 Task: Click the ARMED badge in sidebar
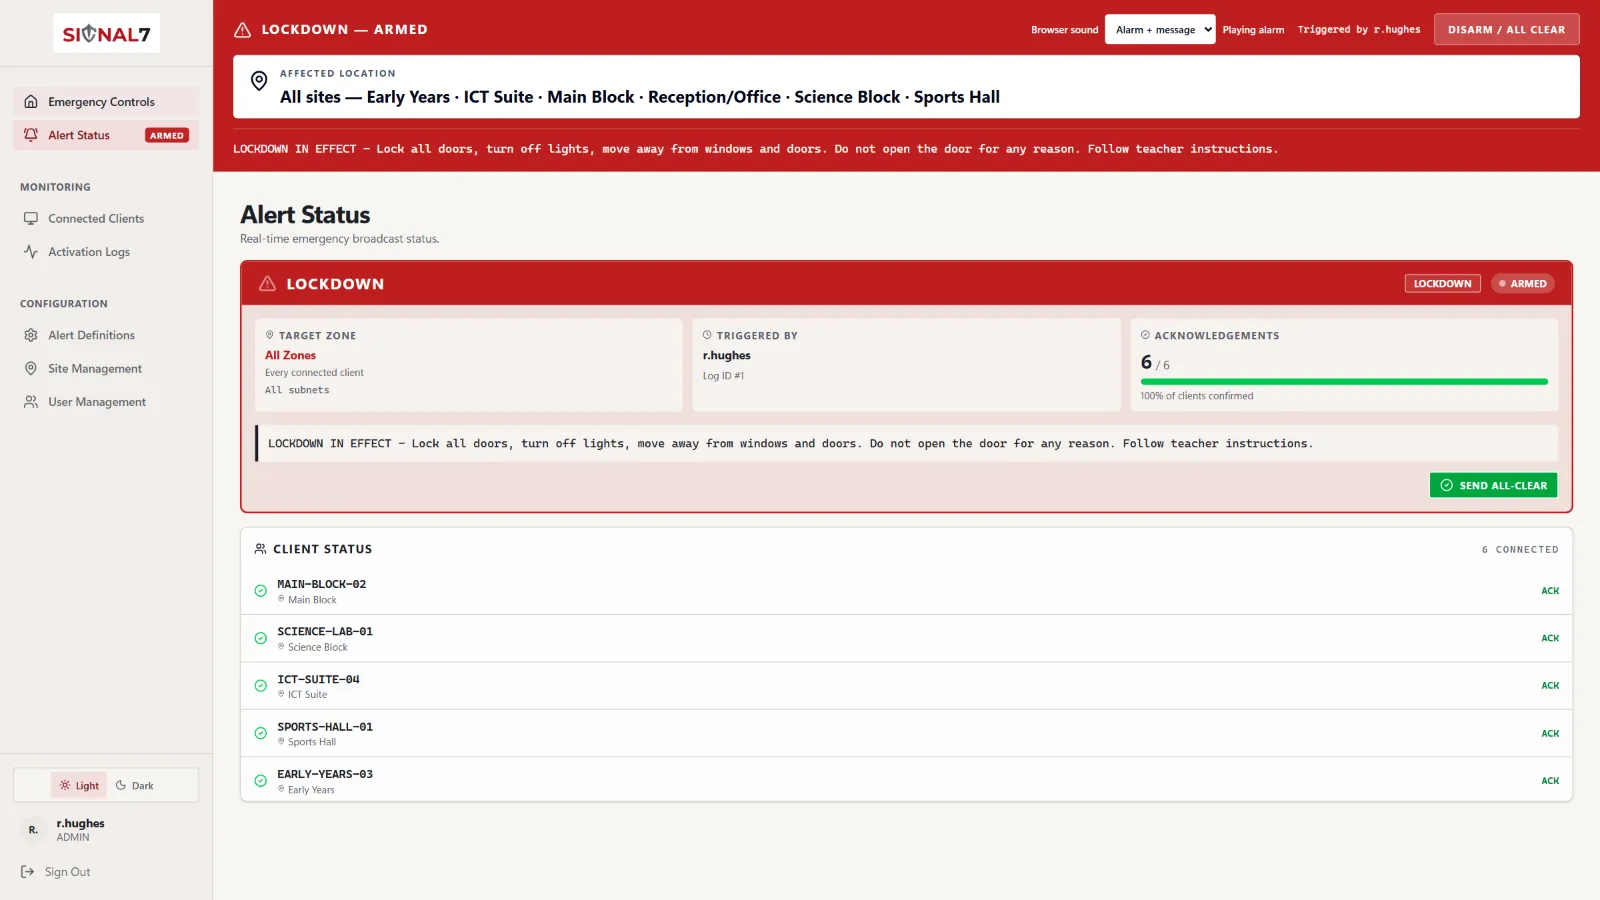[167, 136]
